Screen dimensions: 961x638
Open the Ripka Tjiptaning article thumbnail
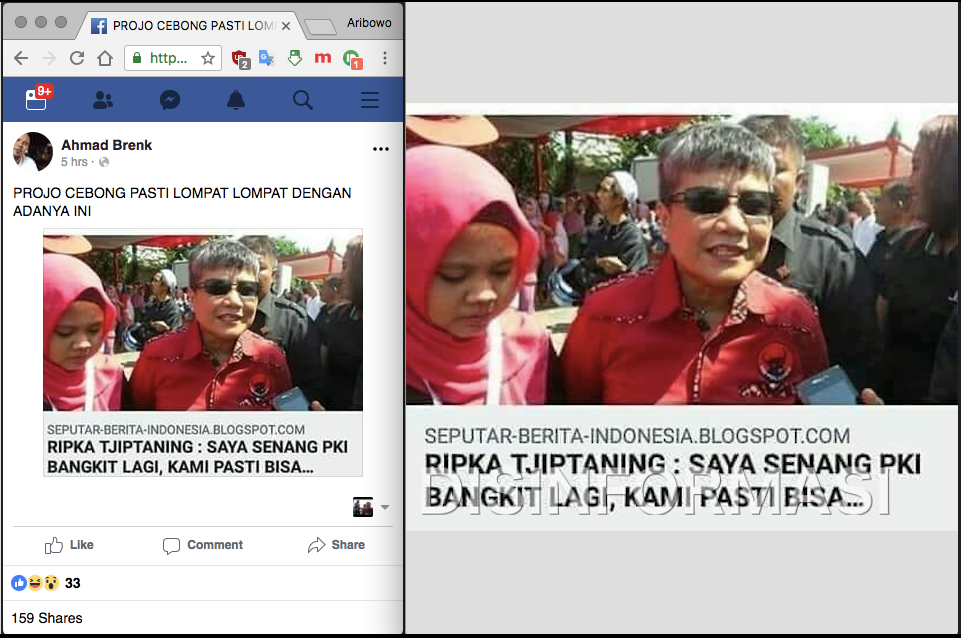(x=202, y=321)
